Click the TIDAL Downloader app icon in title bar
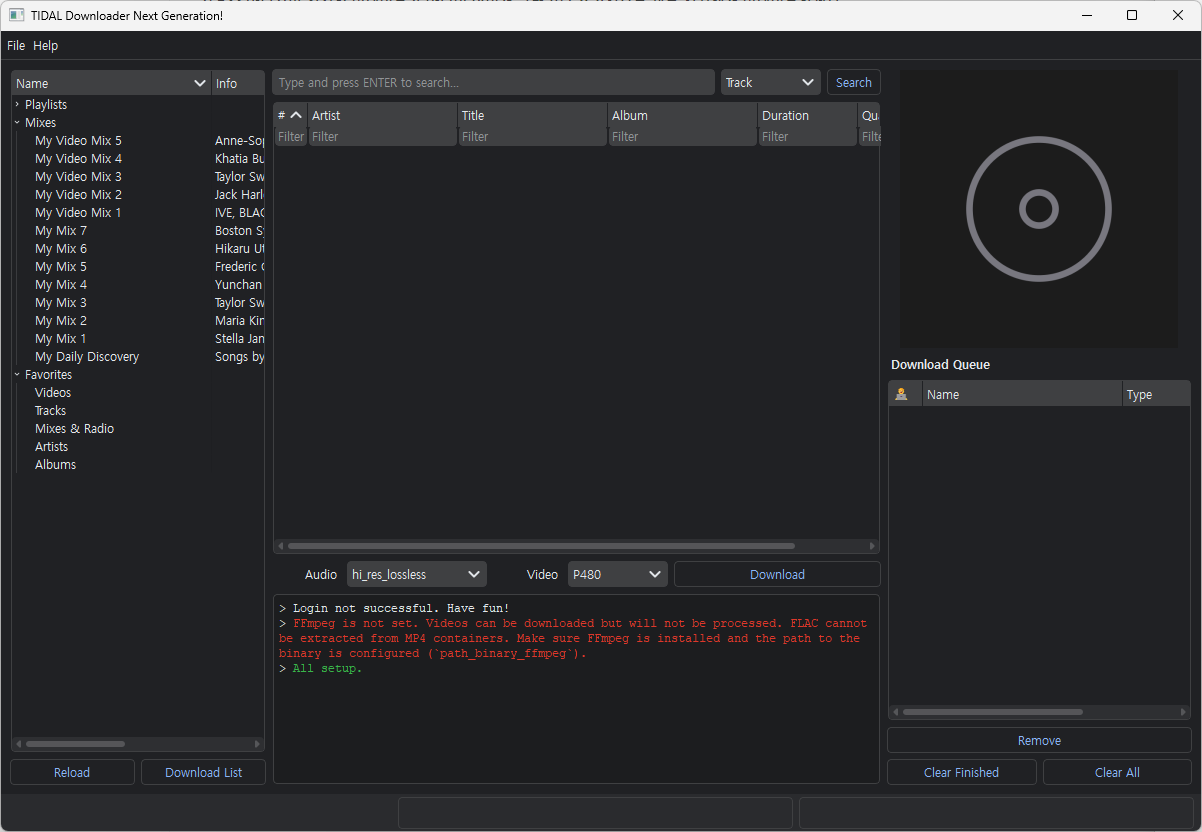Image resolution: width=1202 pixels, height=832 pixels. coord(16,15)
